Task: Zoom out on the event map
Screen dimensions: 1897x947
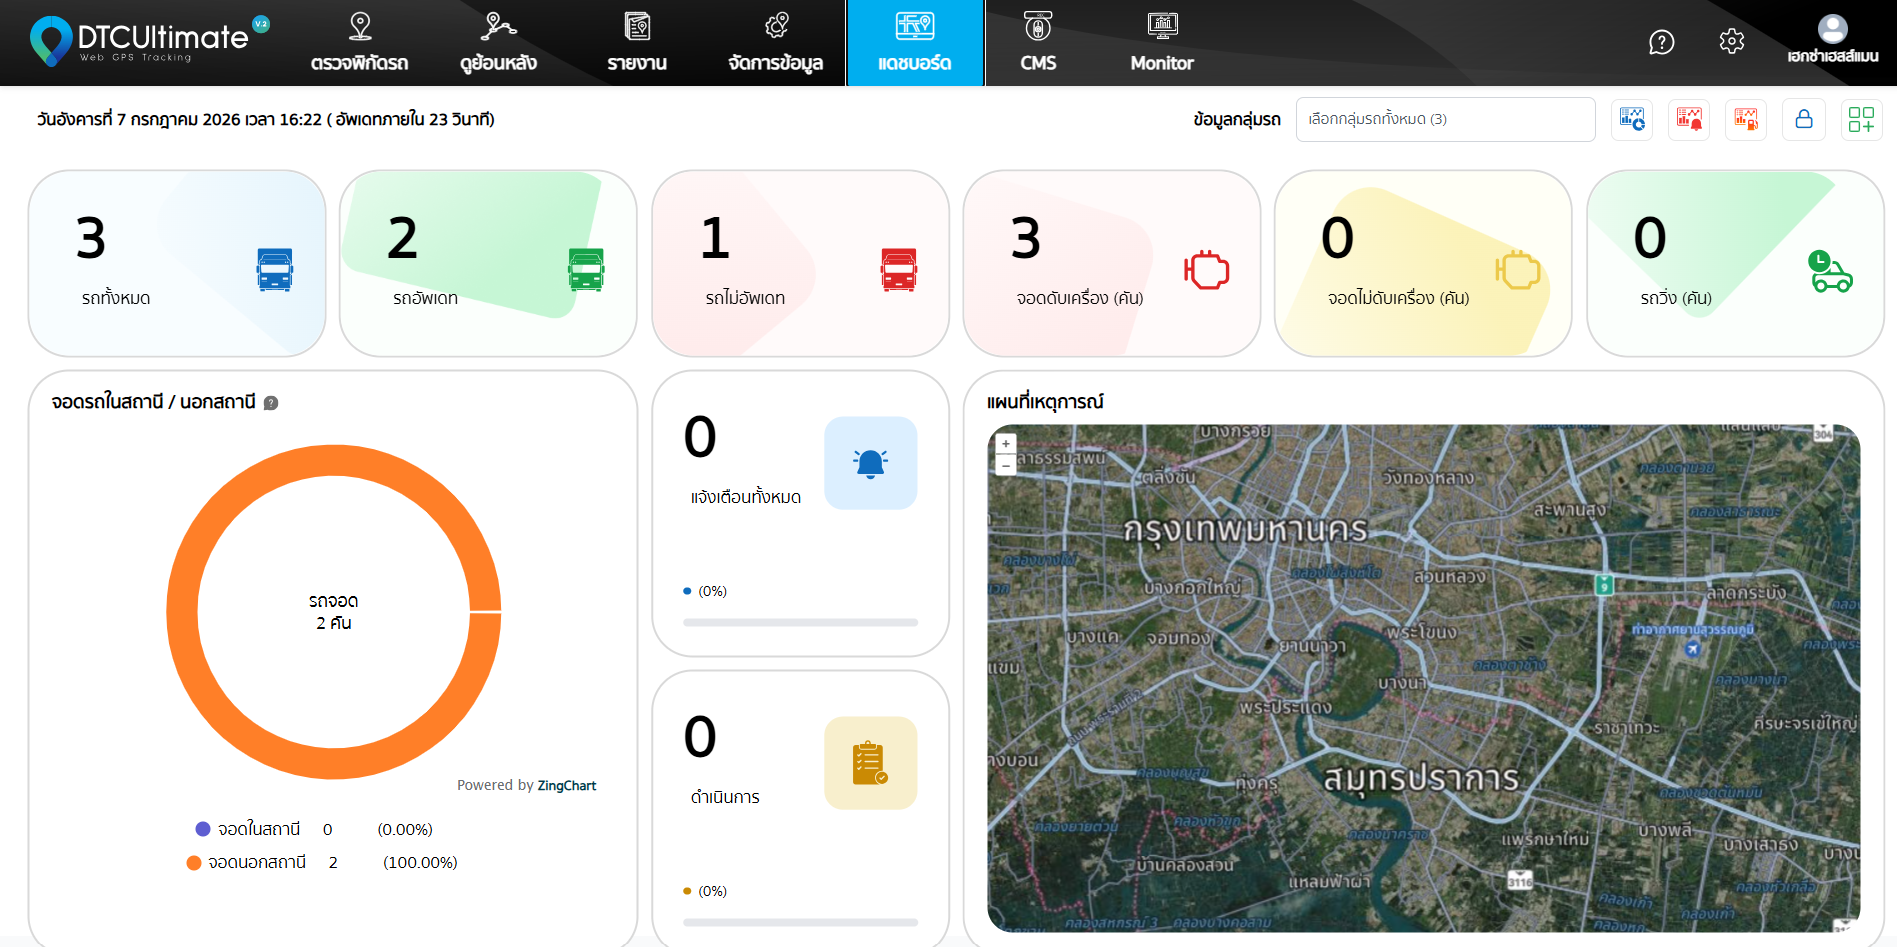Action: (x=1006, y=465)
